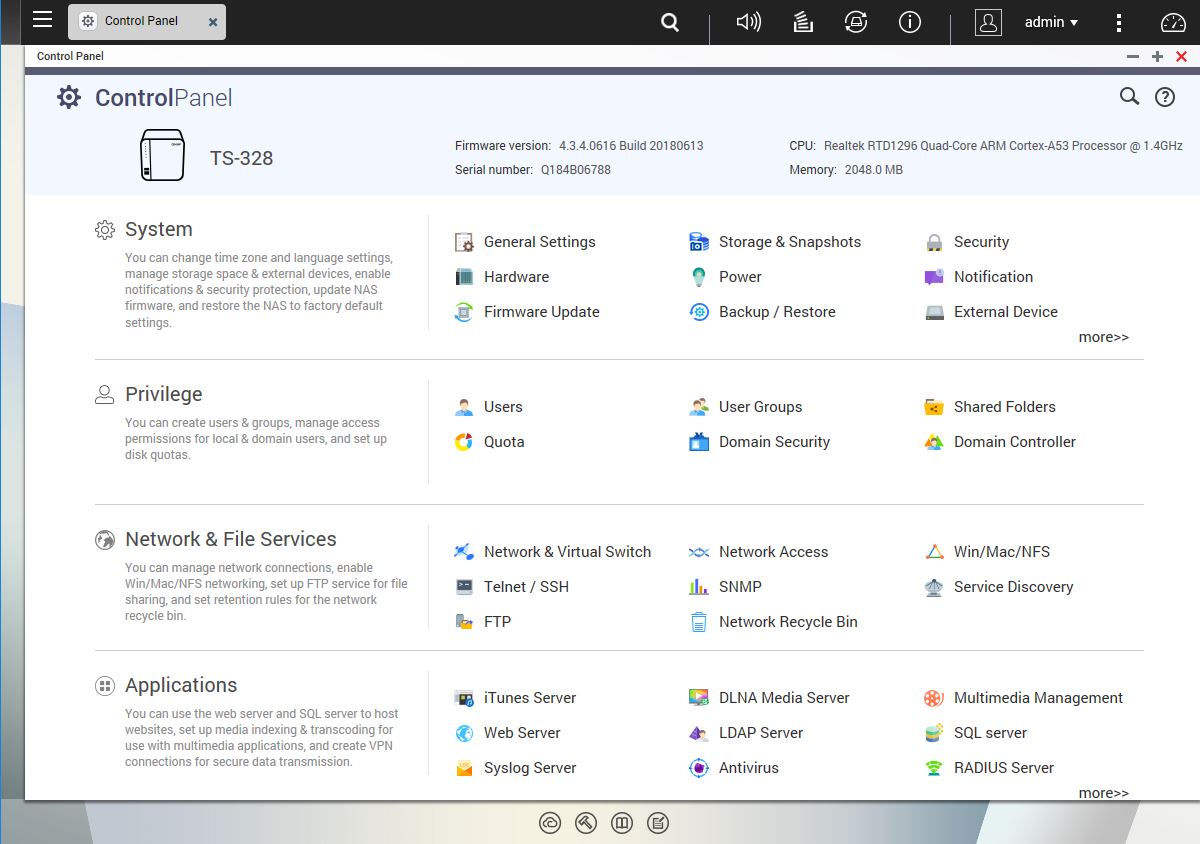
Task: Open the resource monitor dashboard icon
Action: point(1172,22)
